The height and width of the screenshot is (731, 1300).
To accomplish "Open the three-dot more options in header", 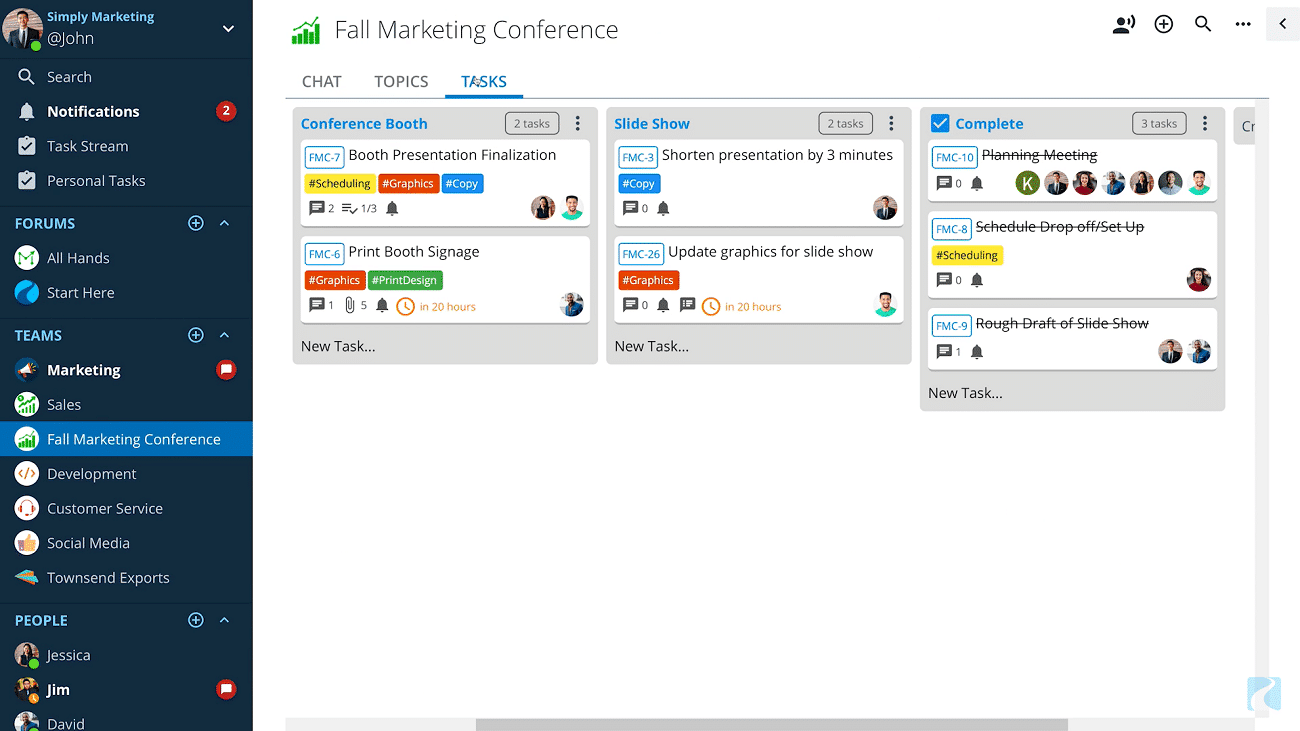I will click(x=1243, y=25).
